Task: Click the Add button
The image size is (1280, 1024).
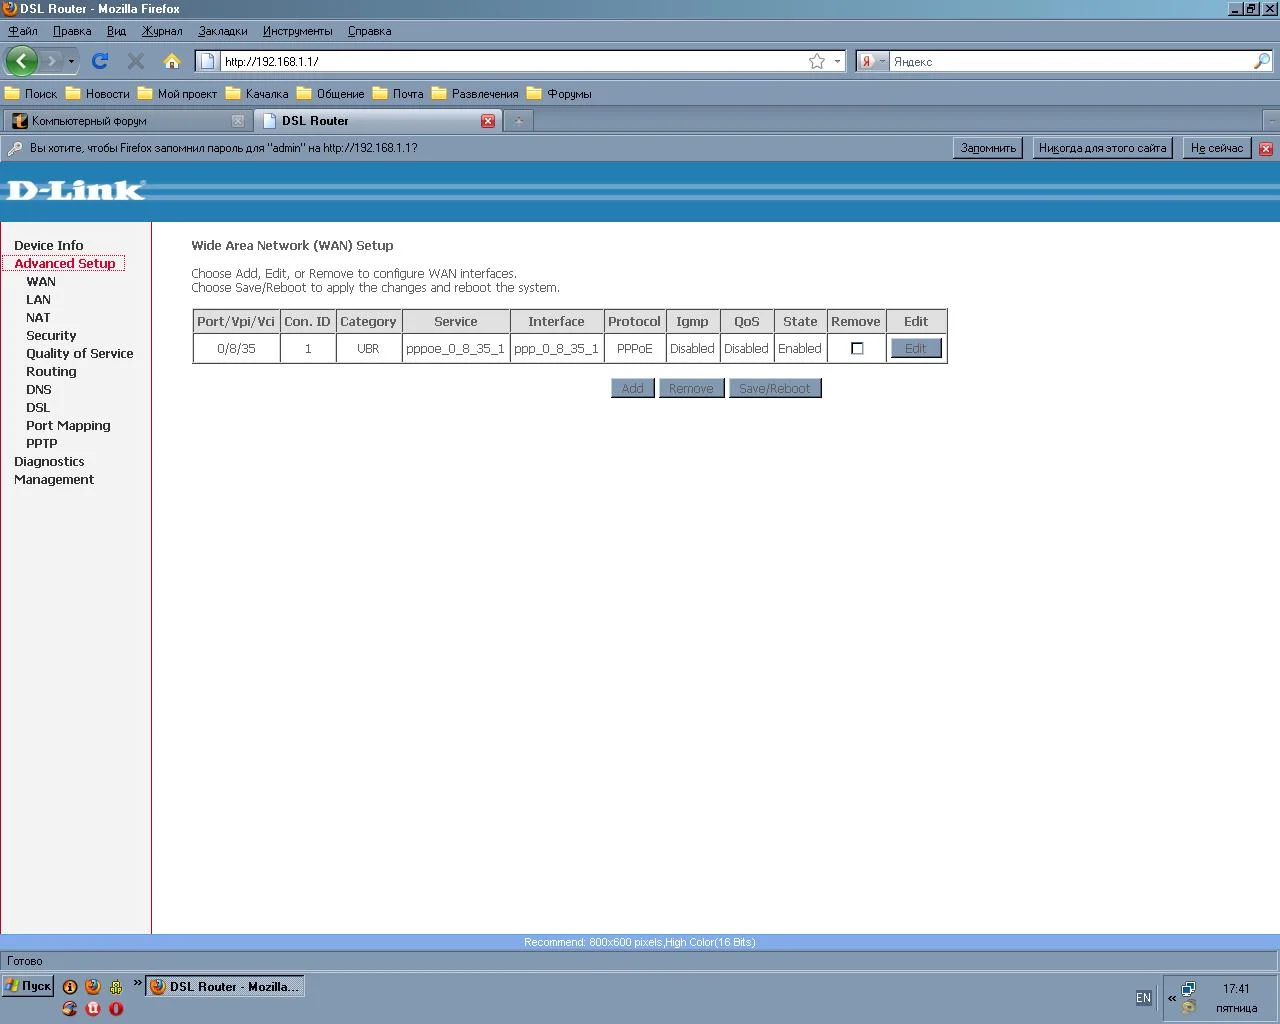Action: click(633, 388)
